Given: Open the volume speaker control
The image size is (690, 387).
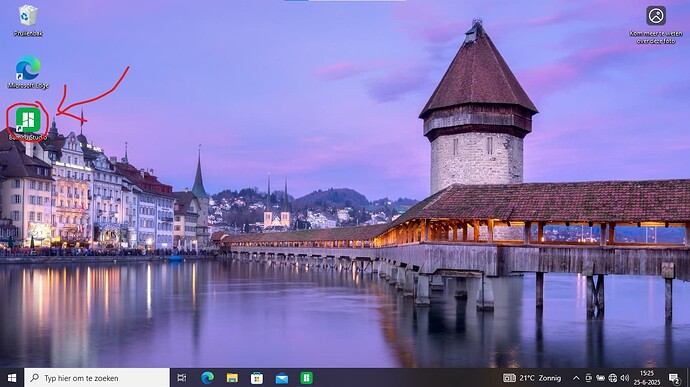Looking at the screenshot, I should click(x=624, y=378).
